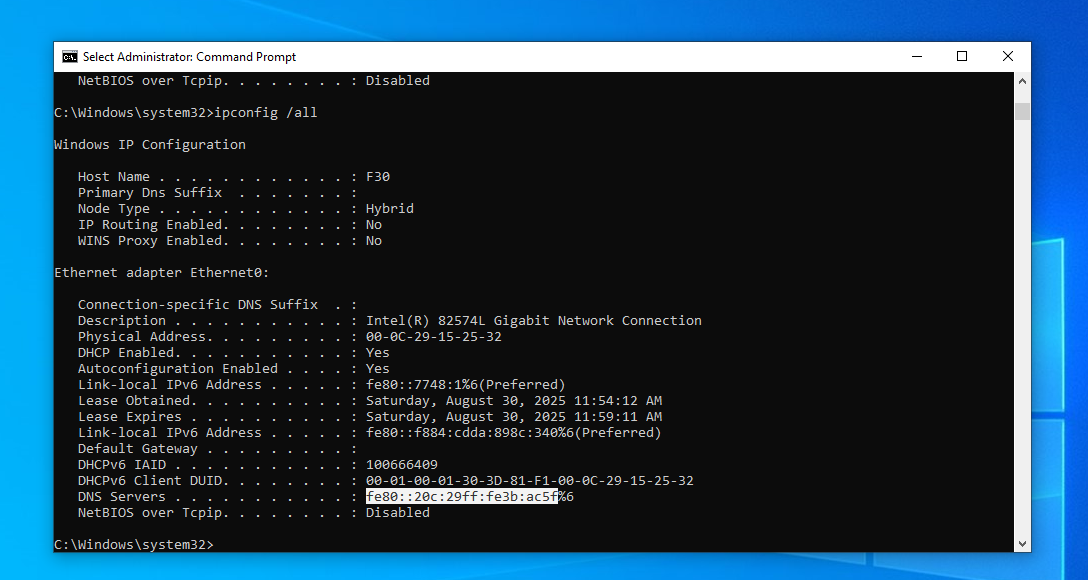Click the DHCPv6 IAID value '100666409'
Screen dimensions: 1088x580
[x=402, y=465]
